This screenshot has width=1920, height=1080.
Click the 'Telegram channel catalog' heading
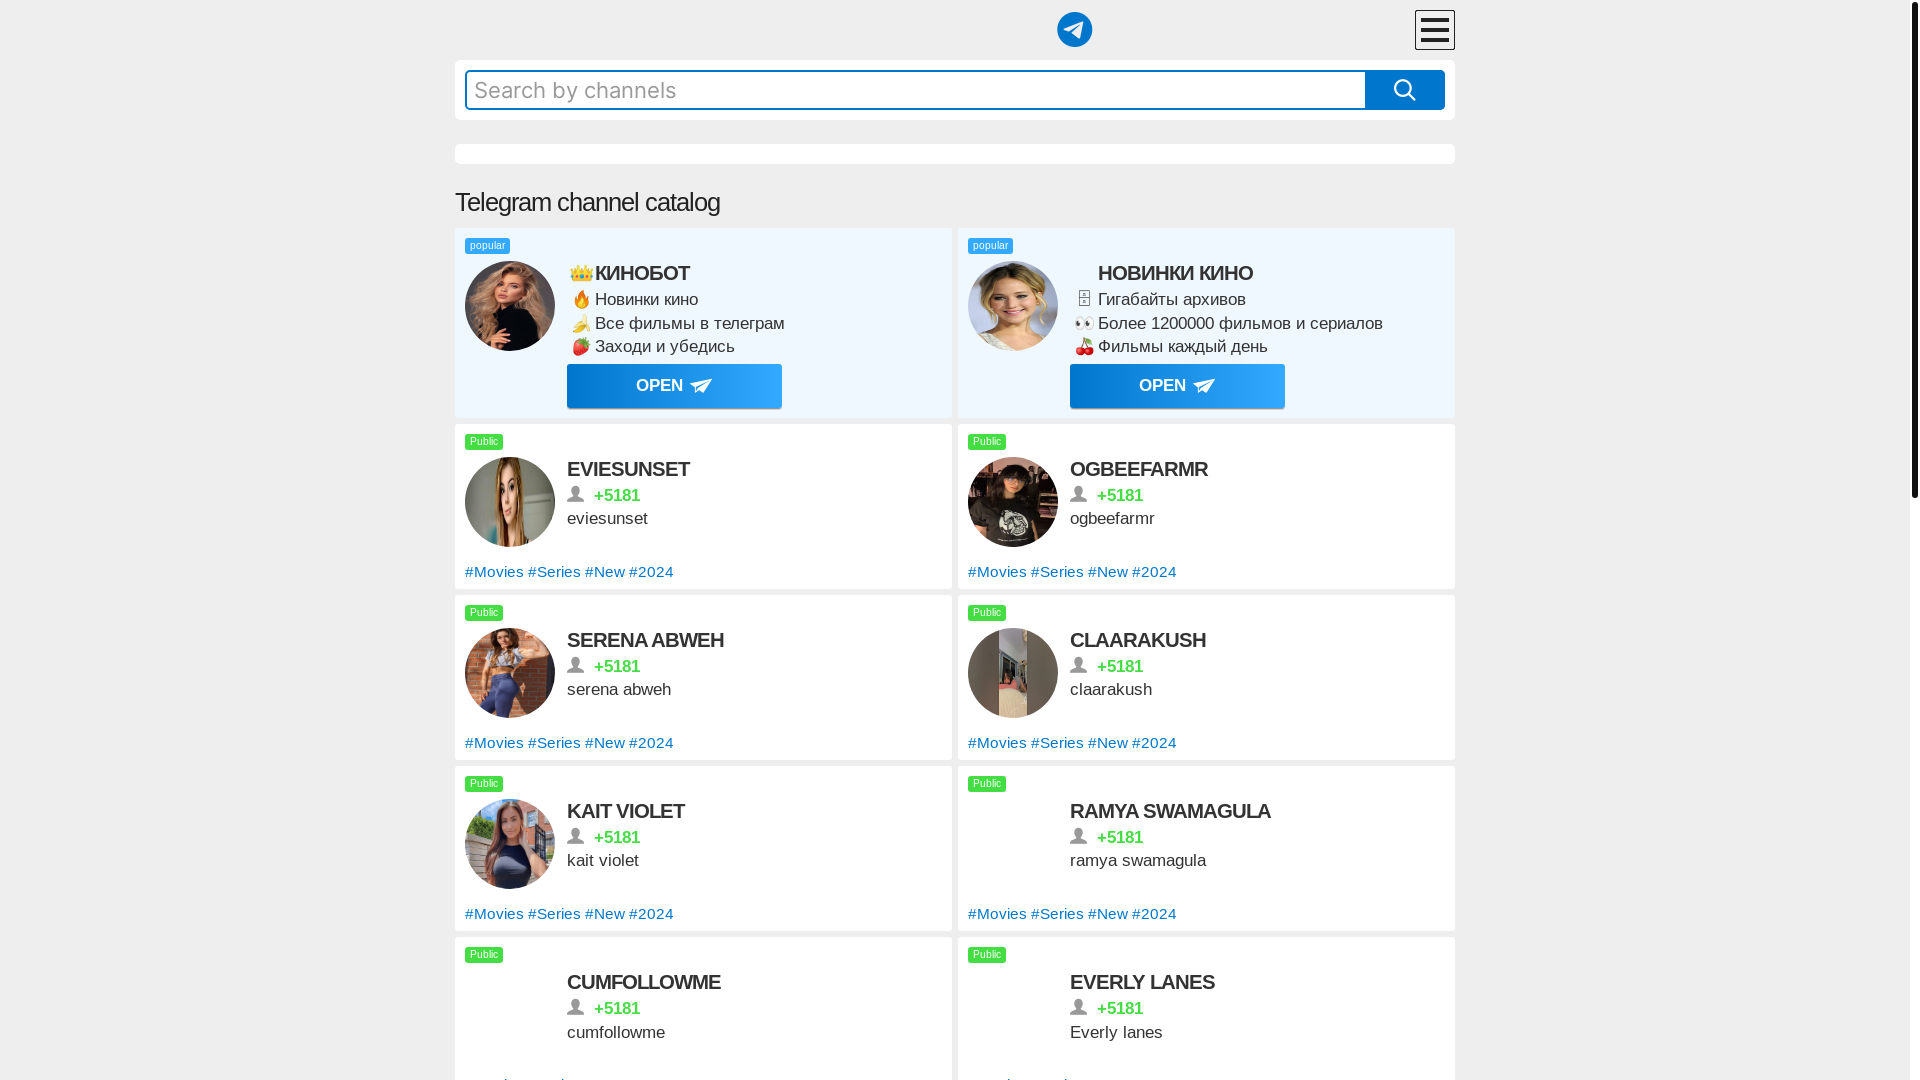pos(587,202)
